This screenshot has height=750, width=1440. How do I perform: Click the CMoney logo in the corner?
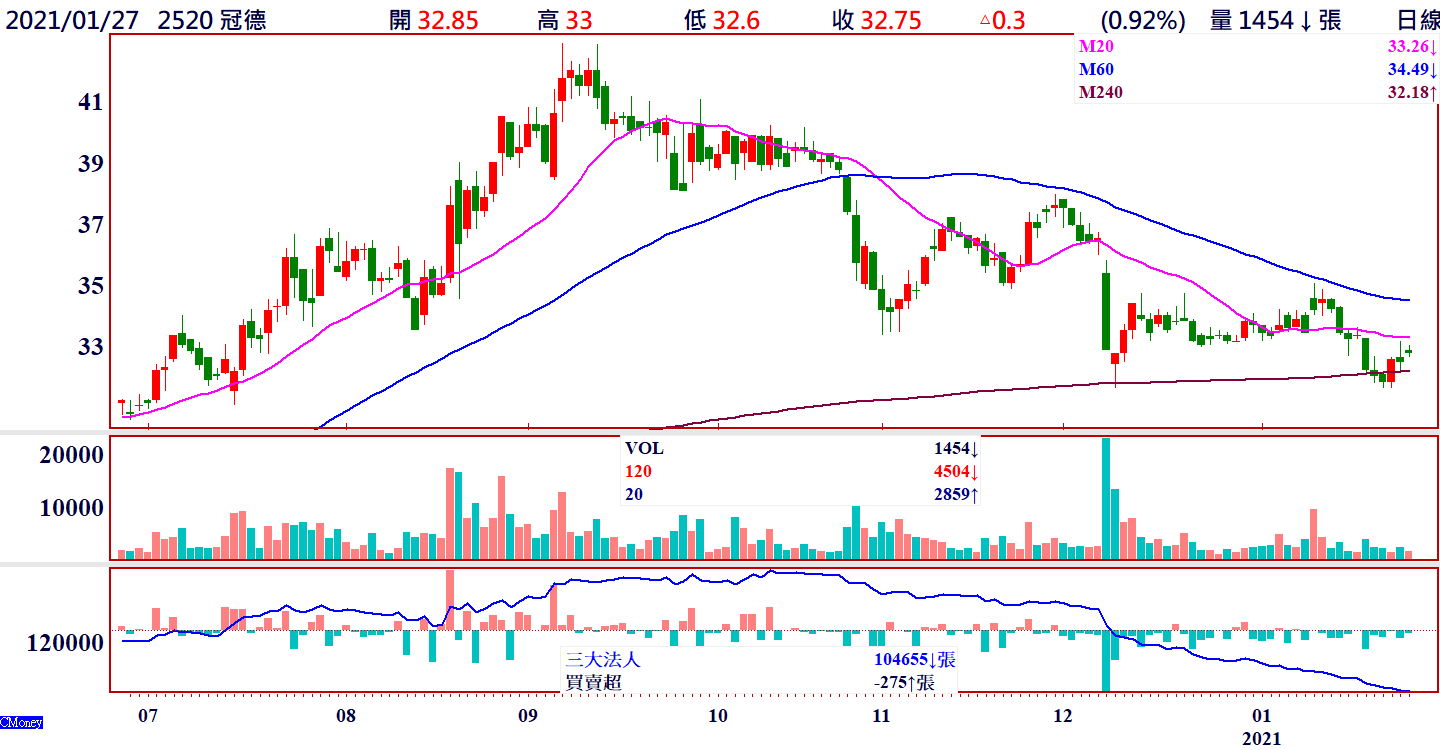[x=21, y=721]
